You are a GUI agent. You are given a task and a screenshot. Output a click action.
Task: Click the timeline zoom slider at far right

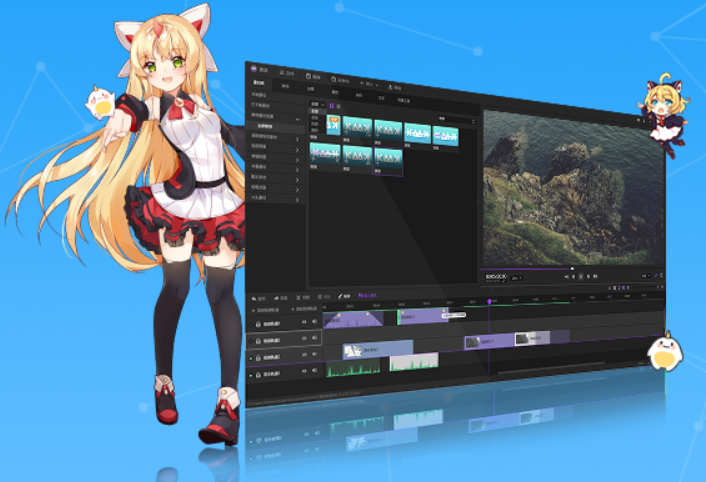[646, 286]
